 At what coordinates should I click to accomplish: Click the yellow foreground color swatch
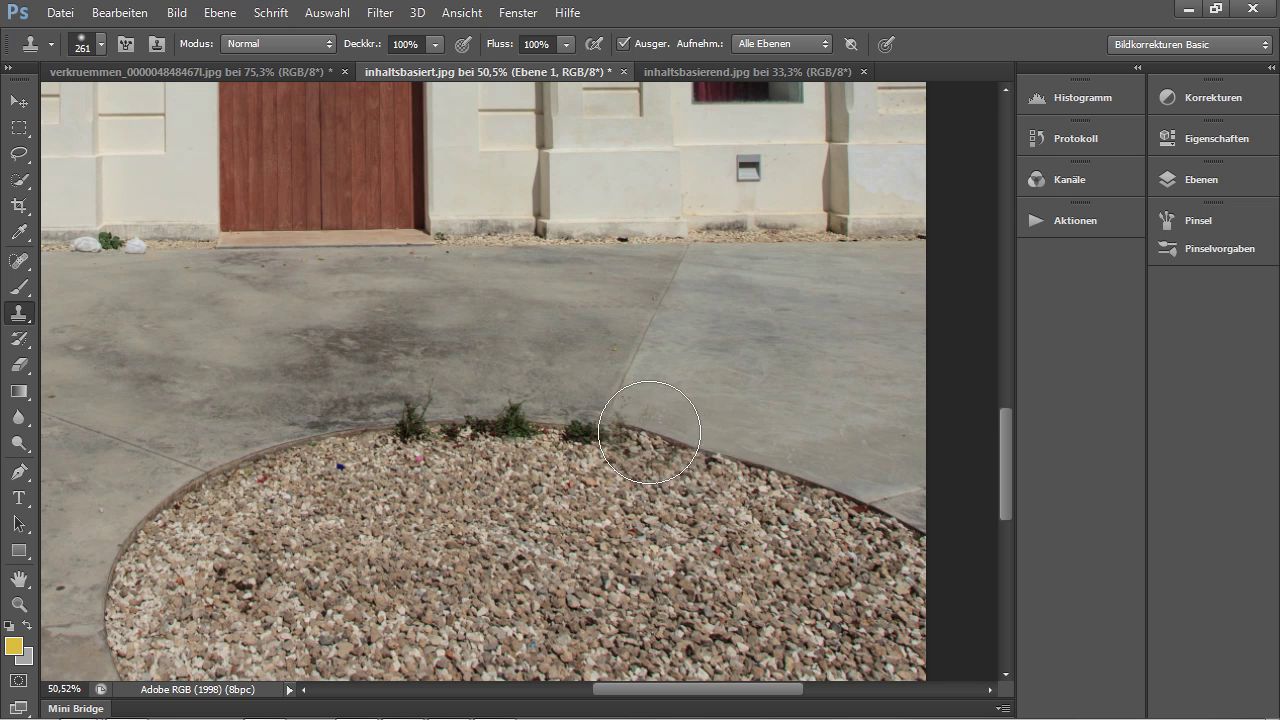(14, 646)
